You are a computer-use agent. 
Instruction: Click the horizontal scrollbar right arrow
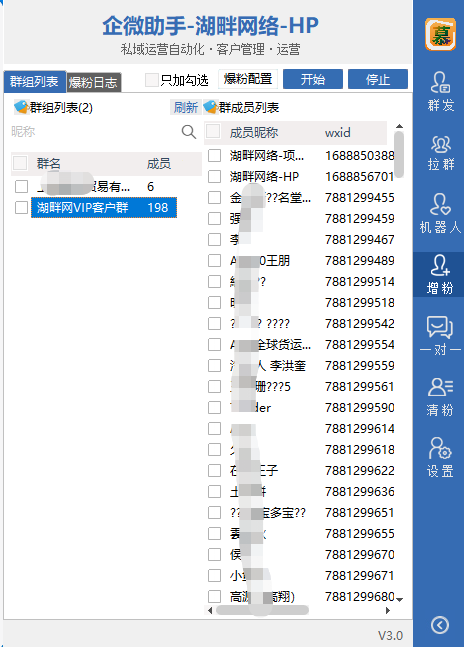coord(387,610)
